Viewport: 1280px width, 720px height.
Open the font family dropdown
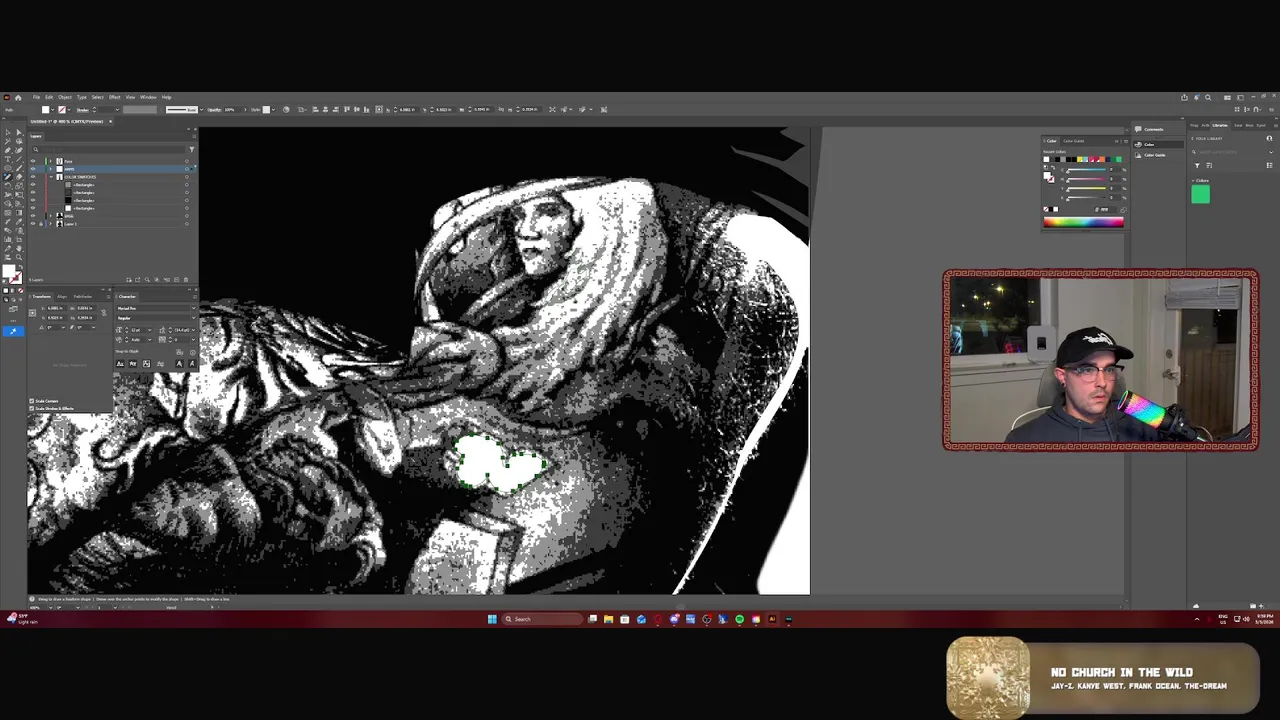coord(194,308)
